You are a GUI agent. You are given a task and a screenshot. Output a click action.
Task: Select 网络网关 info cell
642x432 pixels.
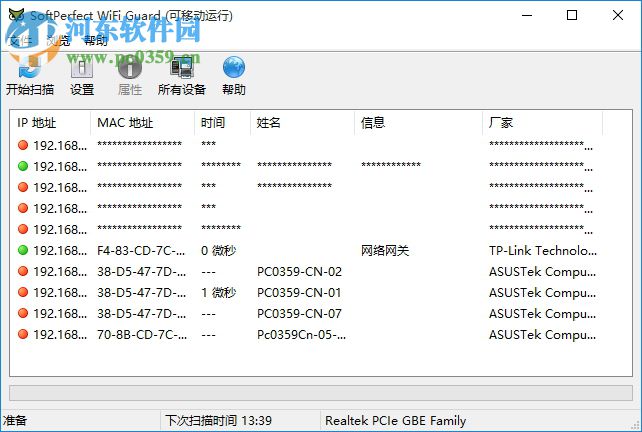pyautogui.click(x=385, y=251)
